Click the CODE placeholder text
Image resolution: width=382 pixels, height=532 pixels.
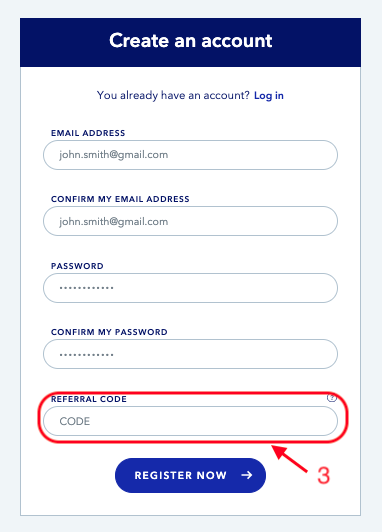(75, 421)
